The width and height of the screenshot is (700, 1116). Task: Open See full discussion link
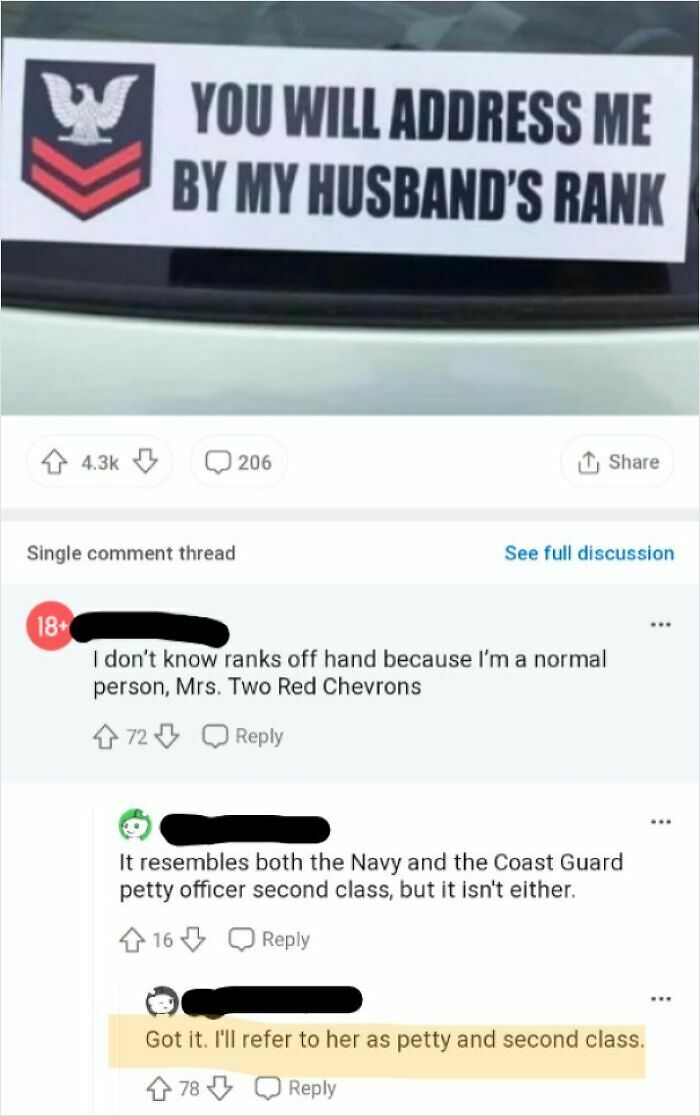(x=589, y=553)
